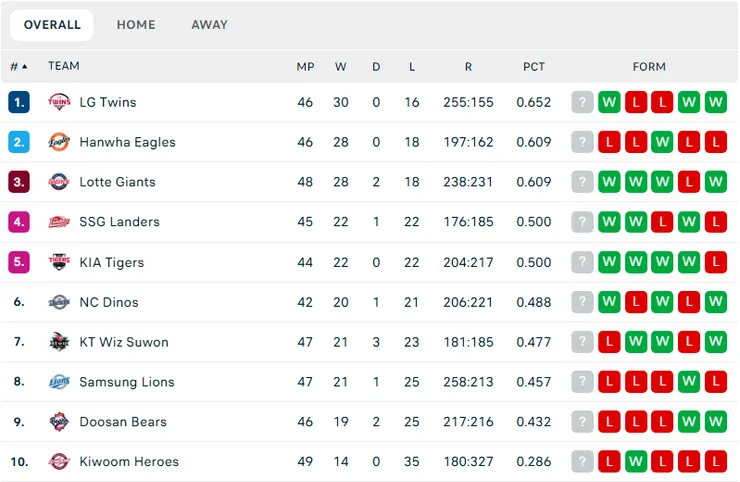
Task: Sort table by rank number column
Action: click(18, 67)
